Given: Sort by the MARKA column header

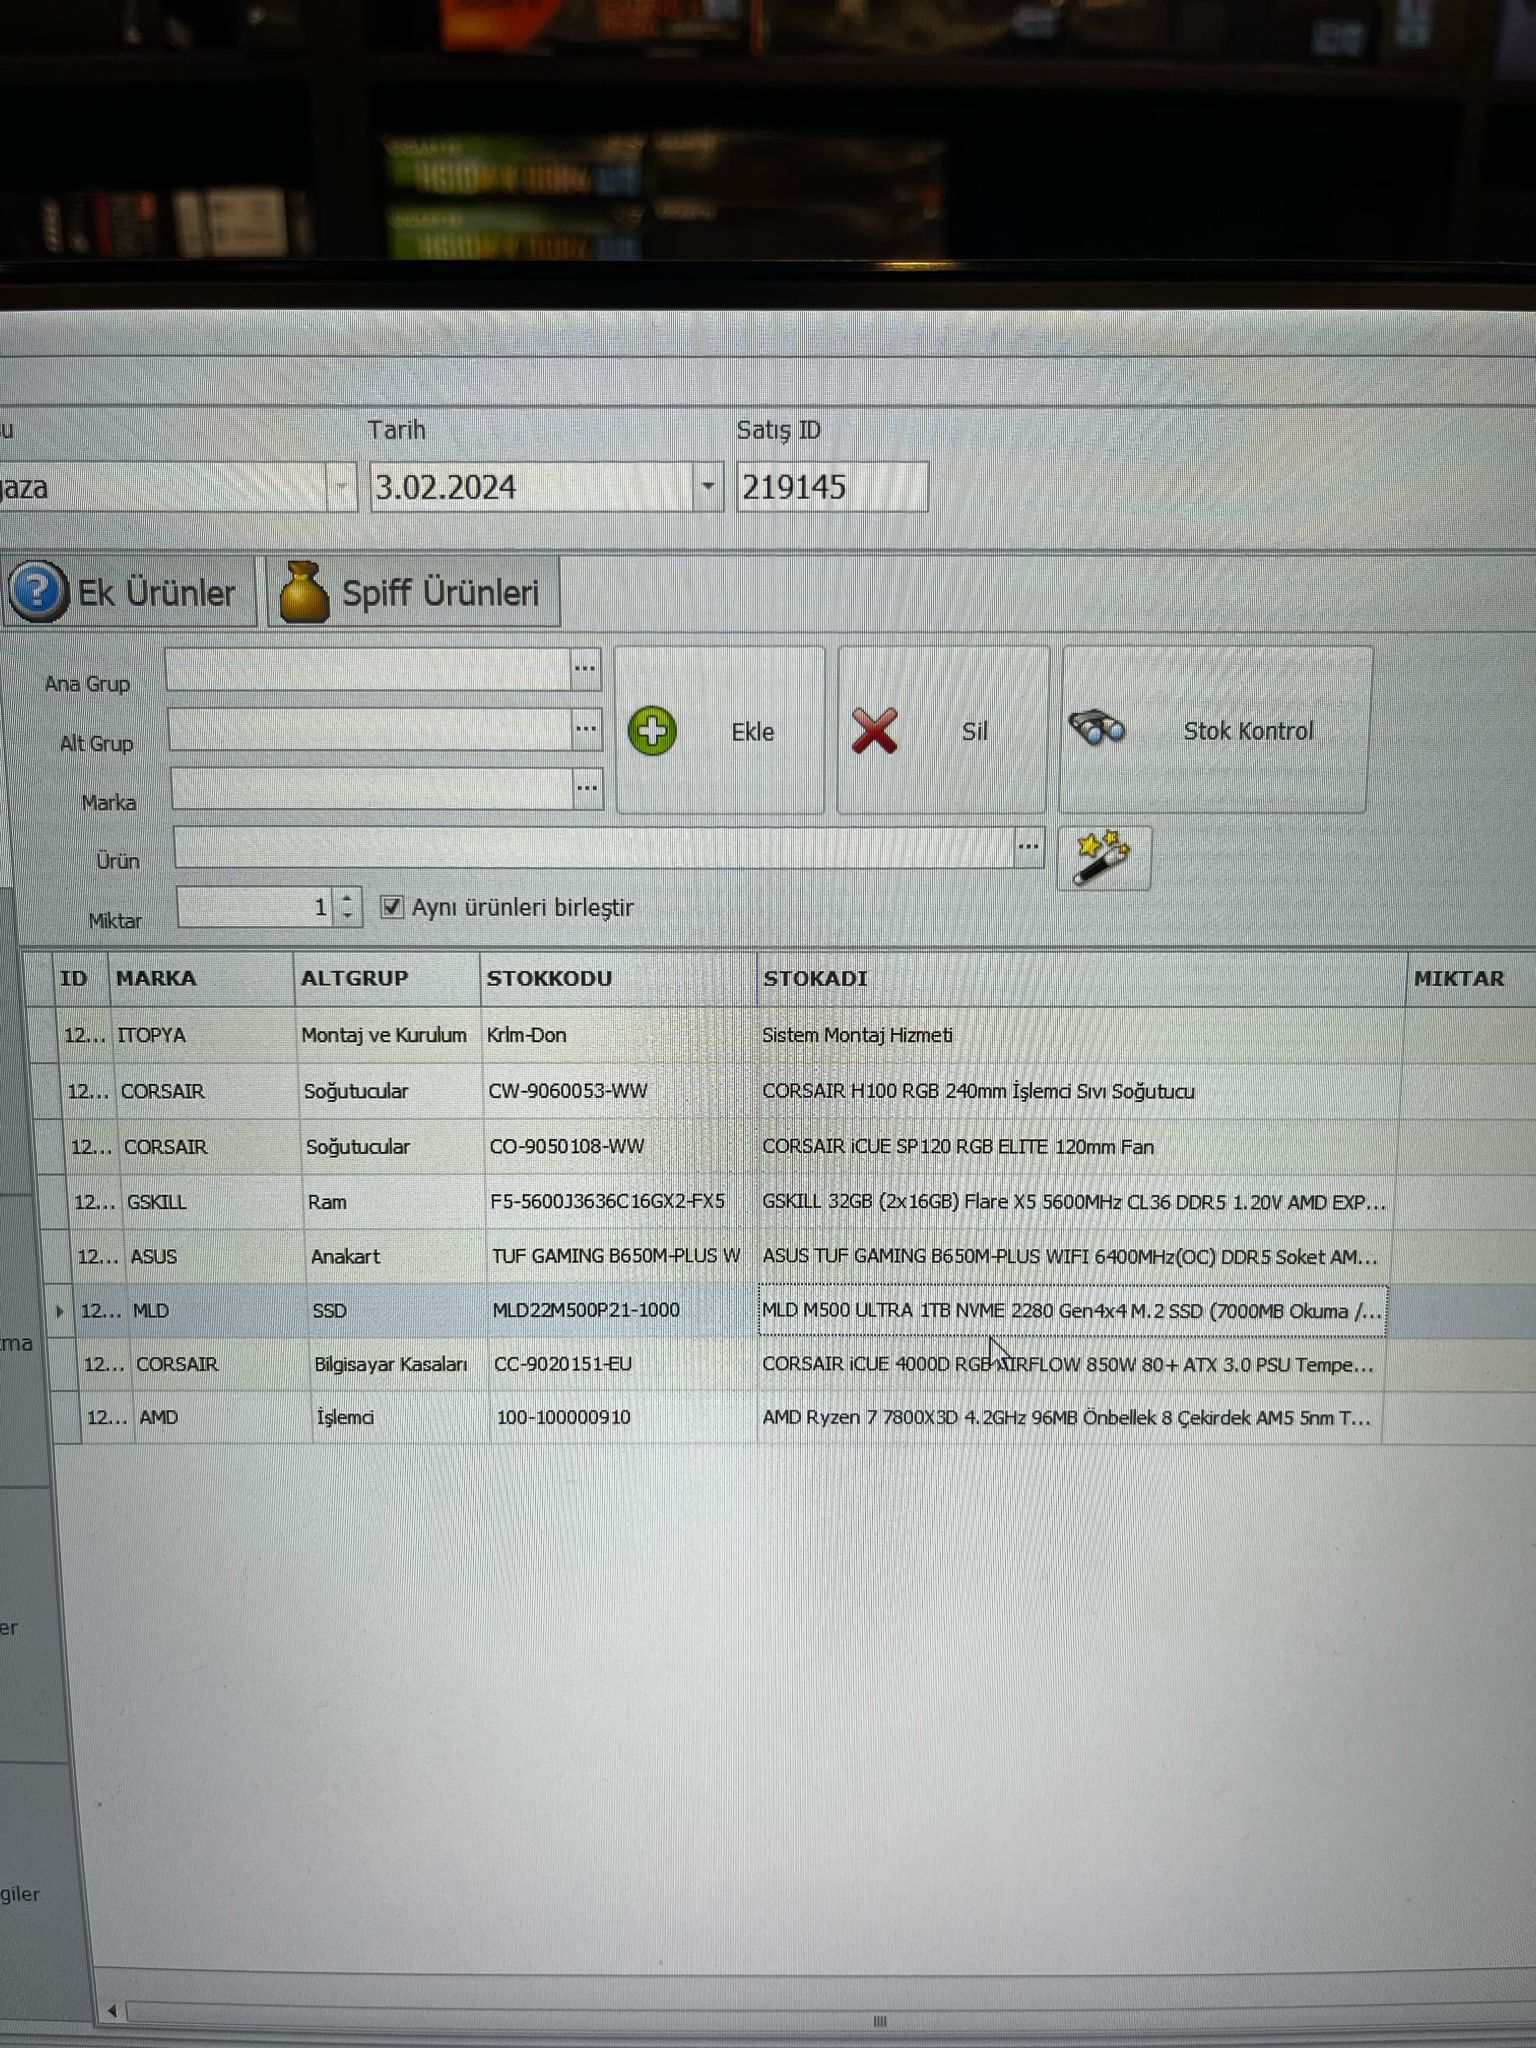Looking at the screenshot, I should [x=200, y=978].
